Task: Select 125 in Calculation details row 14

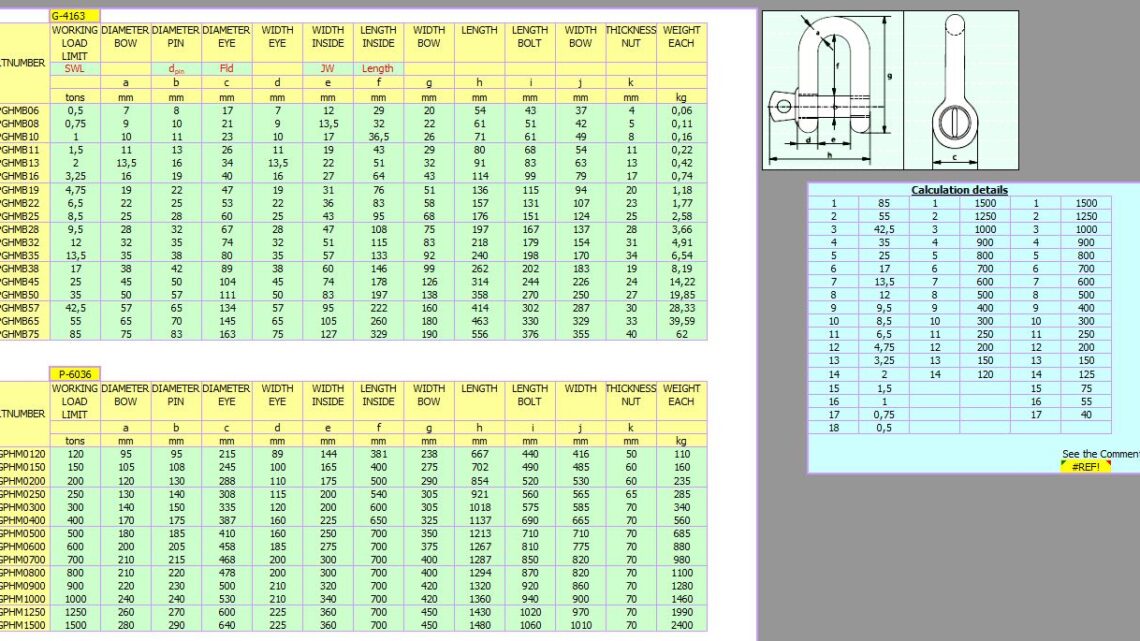Action: point(1086,374)
